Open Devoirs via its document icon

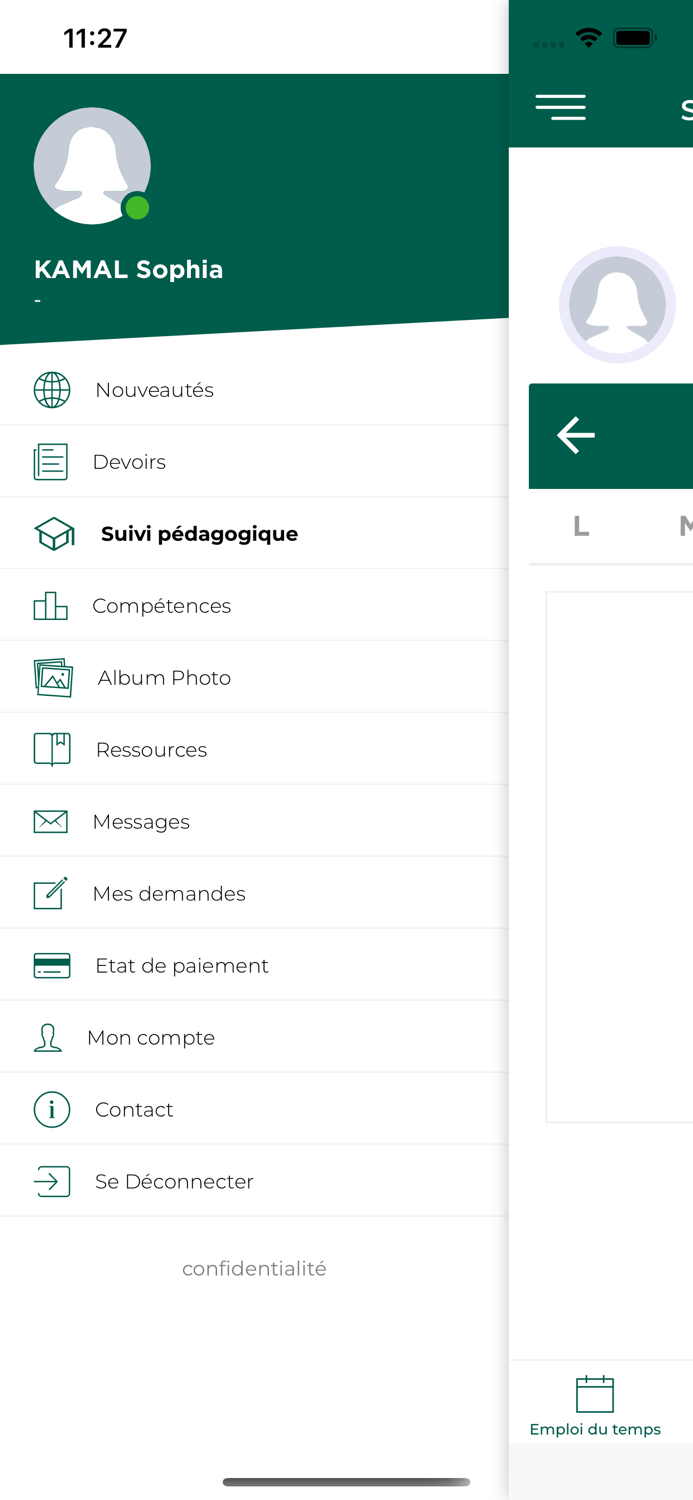point(51,462)
